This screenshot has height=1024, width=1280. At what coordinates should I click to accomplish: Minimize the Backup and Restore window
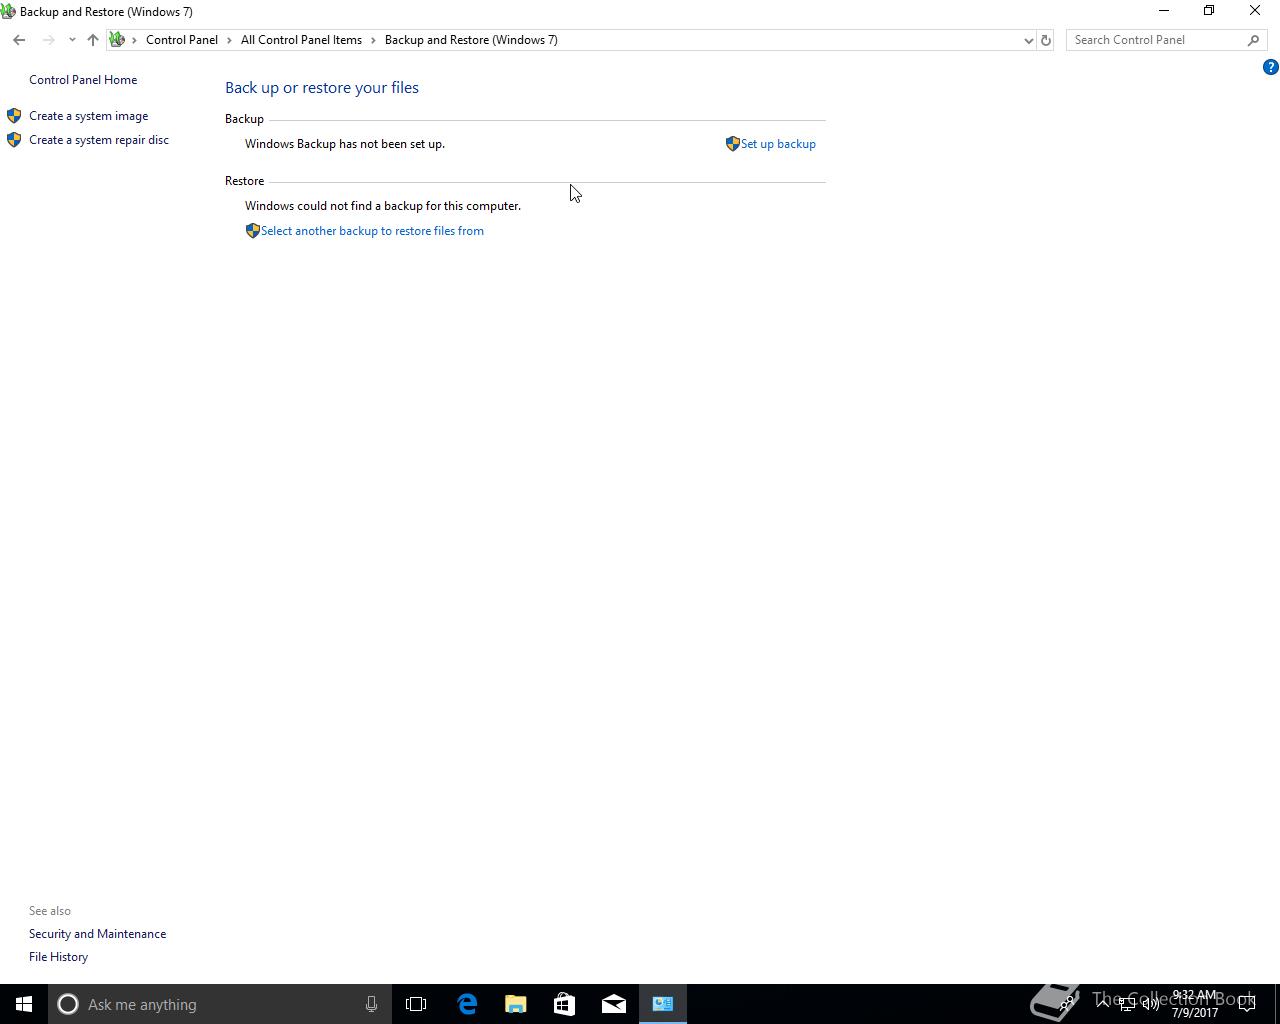click(x=1163, y=11)
